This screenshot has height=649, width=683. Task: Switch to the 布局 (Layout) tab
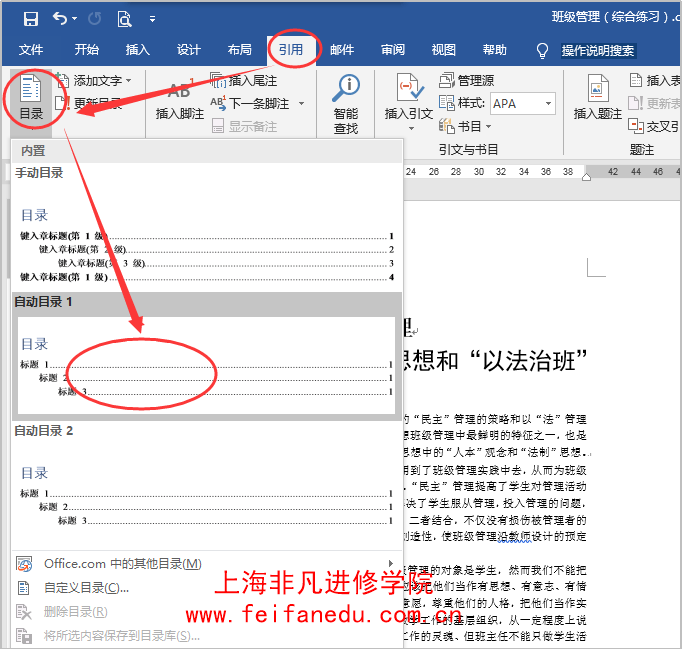point(239,50)
